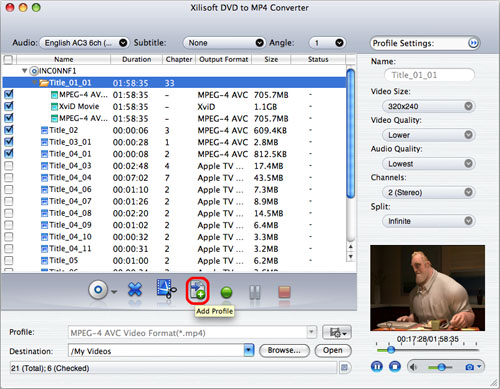Screen dimensions: 500x389
Task: Uncheck the XviD Movie row checkbox
Action: pyautogui.click(x=9, y=106)
